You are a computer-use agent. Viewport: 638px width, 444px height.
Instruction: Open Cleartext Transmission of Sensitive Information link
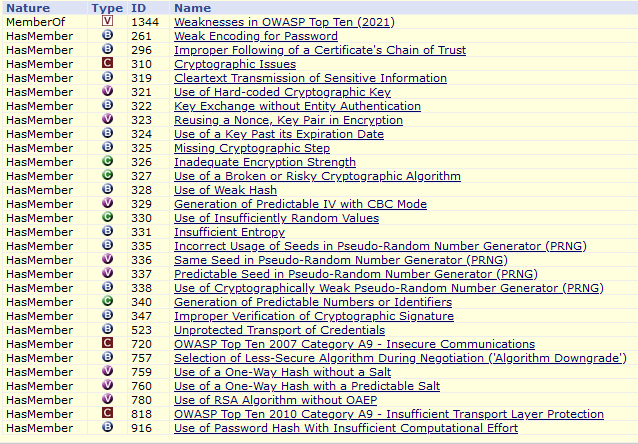[310, 78]
